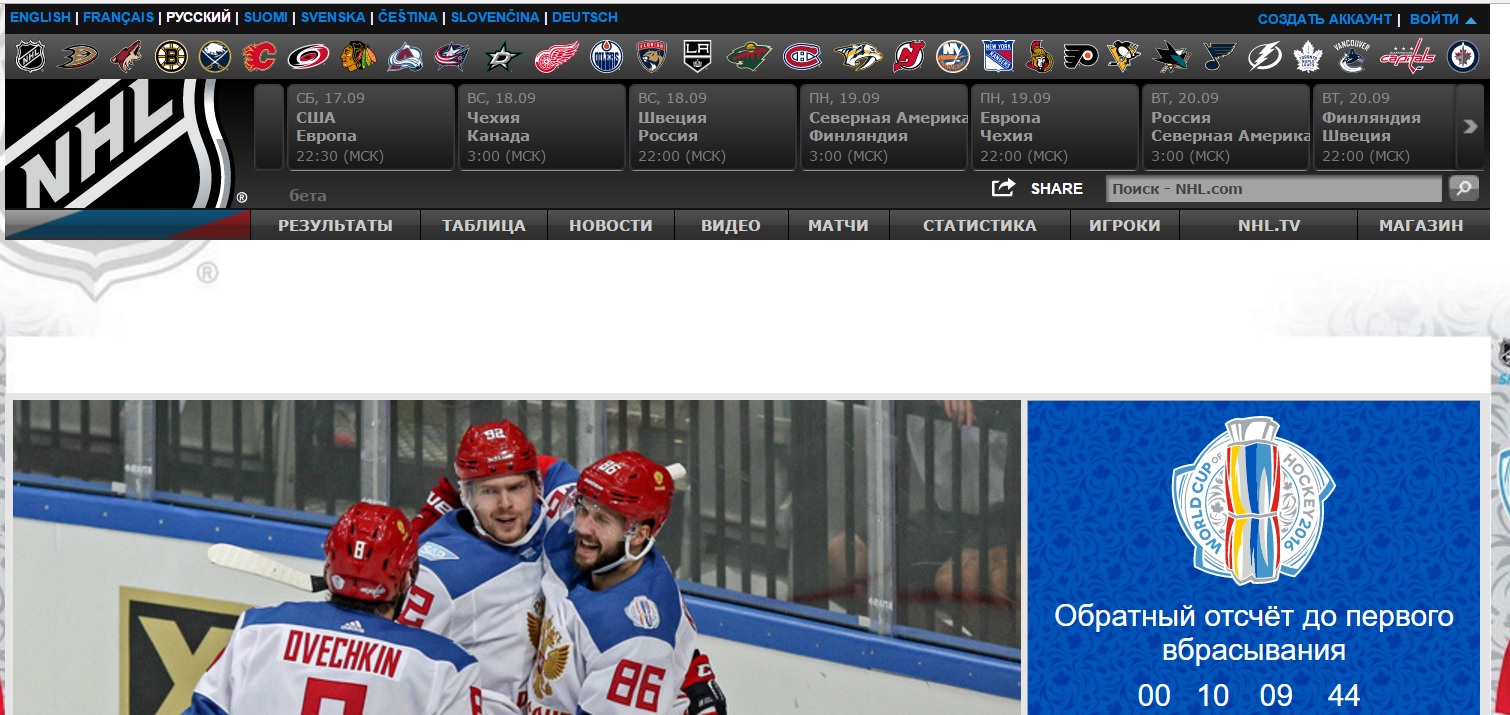
Task: Open the Columbus Blue Jackets logo
Action: tap(452, 57)
